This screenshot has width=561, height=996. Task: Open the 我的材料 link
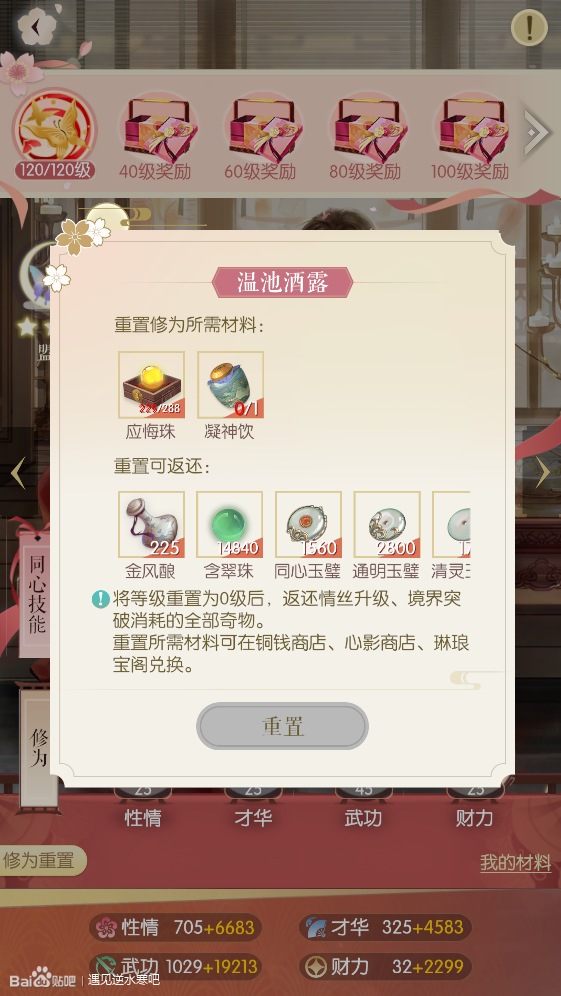coord(515,863)
